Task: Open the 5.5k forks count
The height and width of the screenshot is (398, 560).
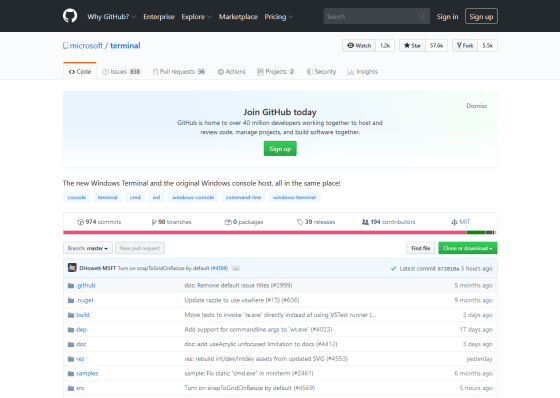Action: (488, 45)
